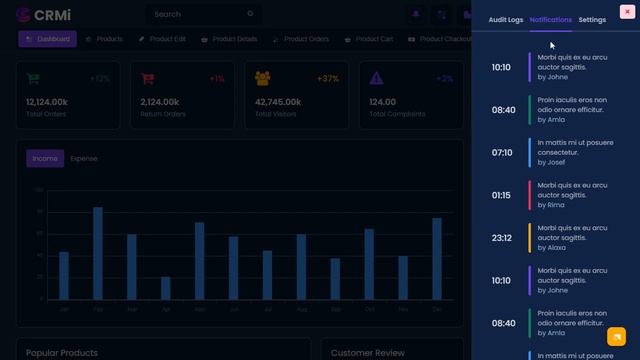
Task: Click the tallest Feb bar in chart
Action: point(98,253)
